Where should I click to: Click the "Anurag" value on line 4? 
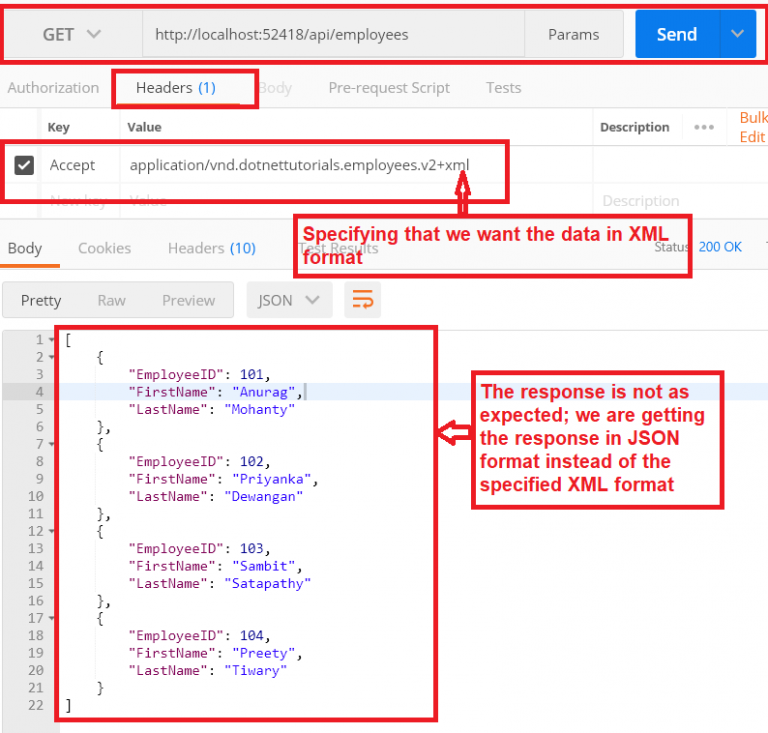click(x=264, y=392)
